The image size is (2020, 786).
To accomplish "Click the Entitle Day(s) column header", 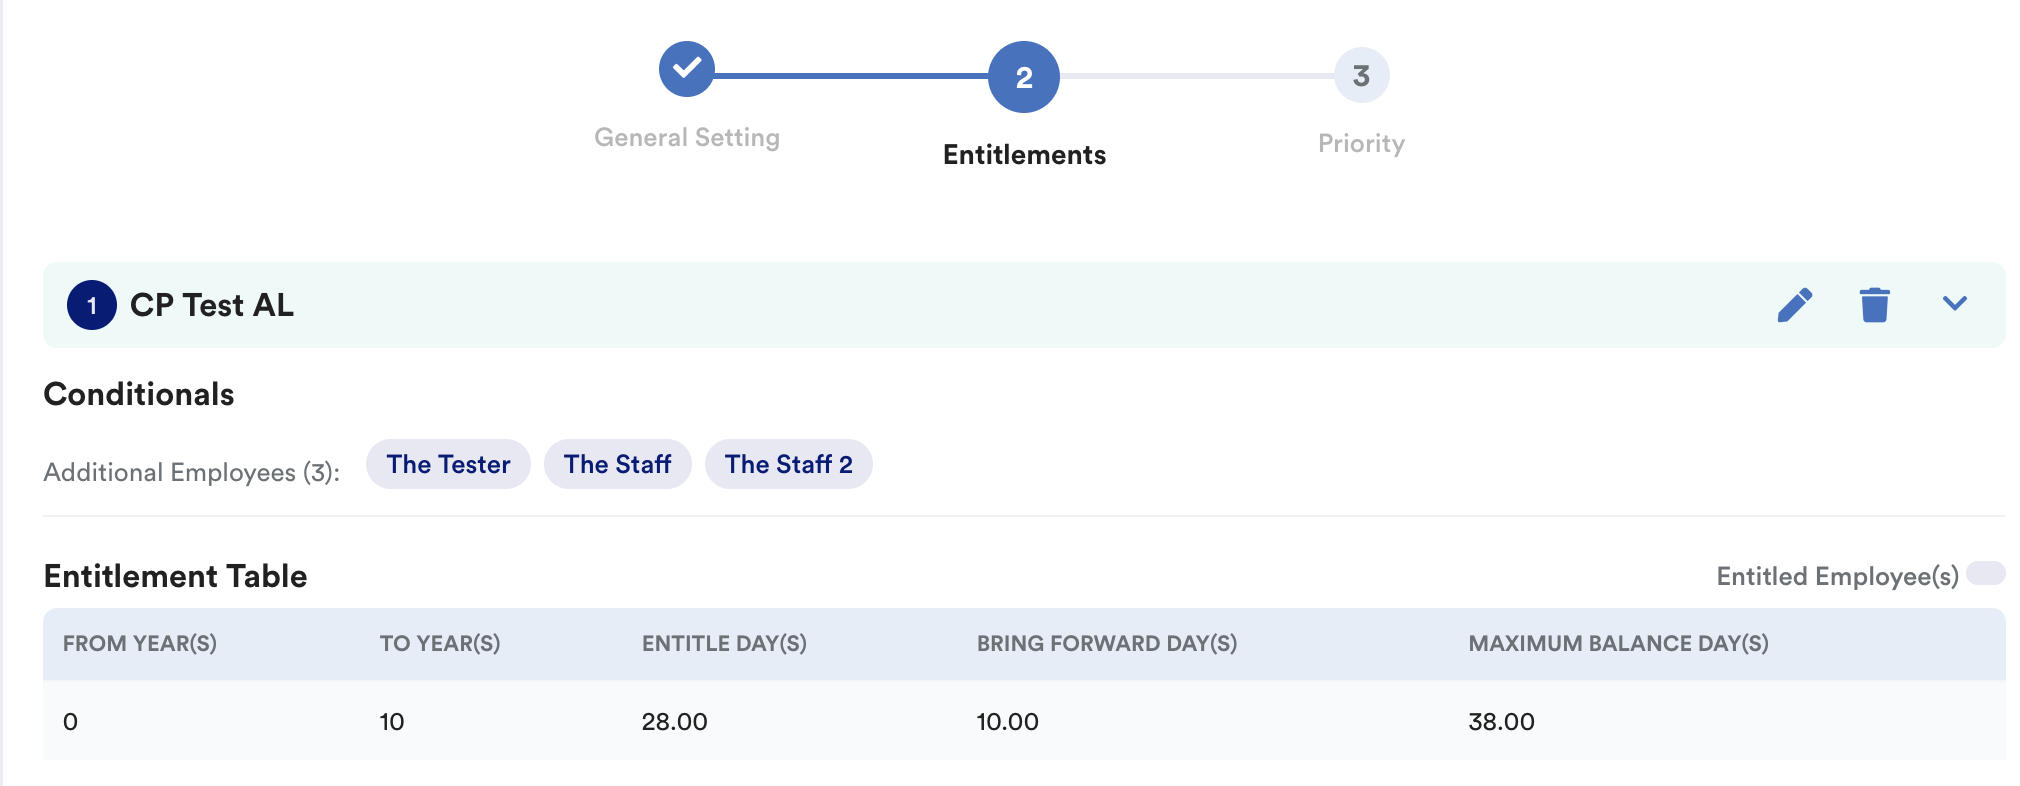I will (x=724, y=644).
